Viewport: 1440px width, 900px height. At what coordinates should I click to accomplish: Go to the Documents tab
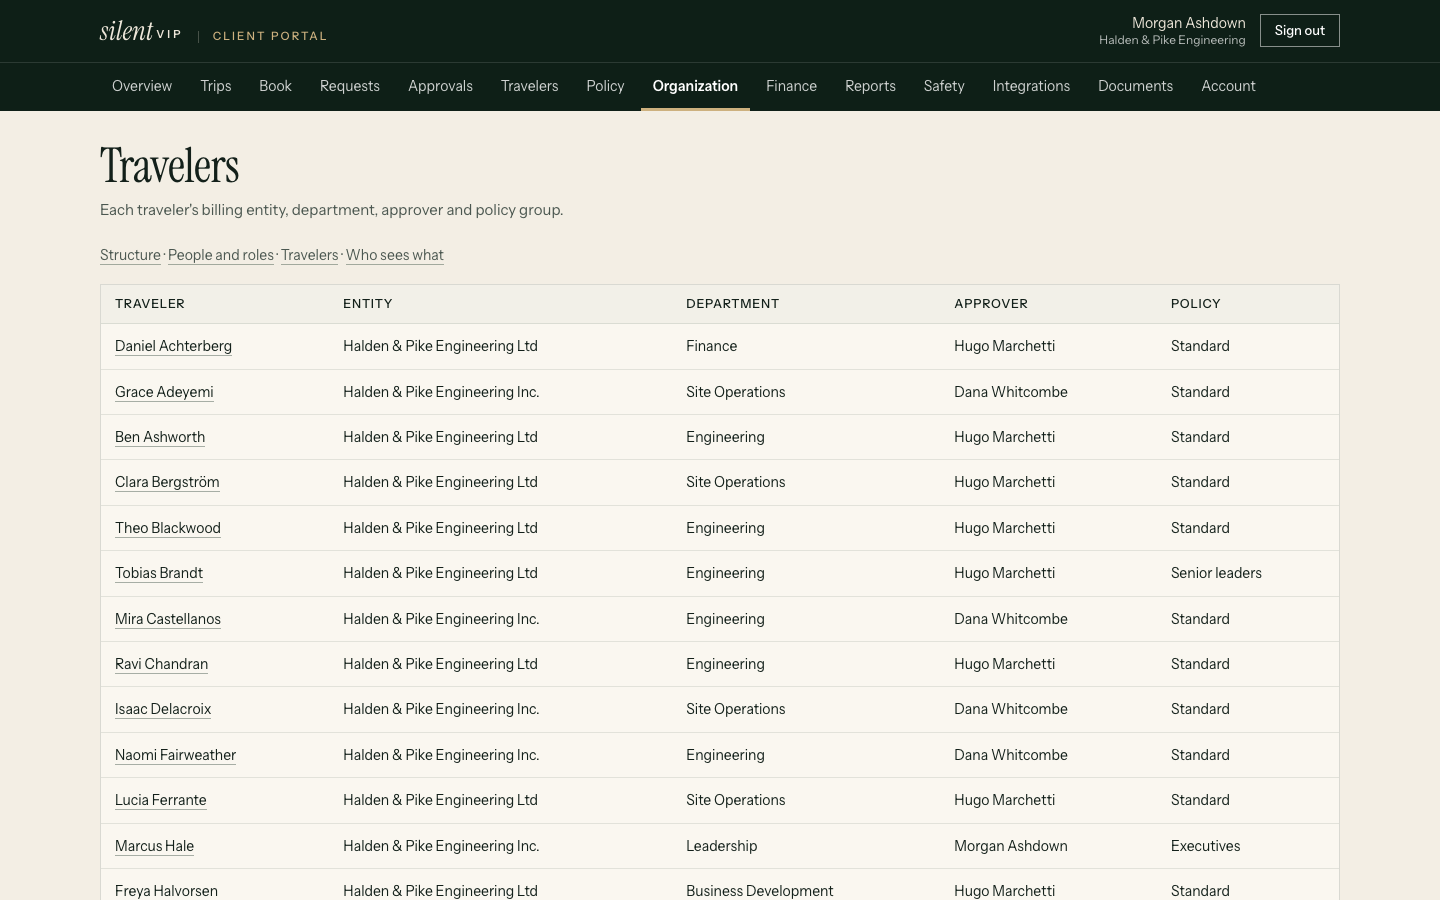1135,86
